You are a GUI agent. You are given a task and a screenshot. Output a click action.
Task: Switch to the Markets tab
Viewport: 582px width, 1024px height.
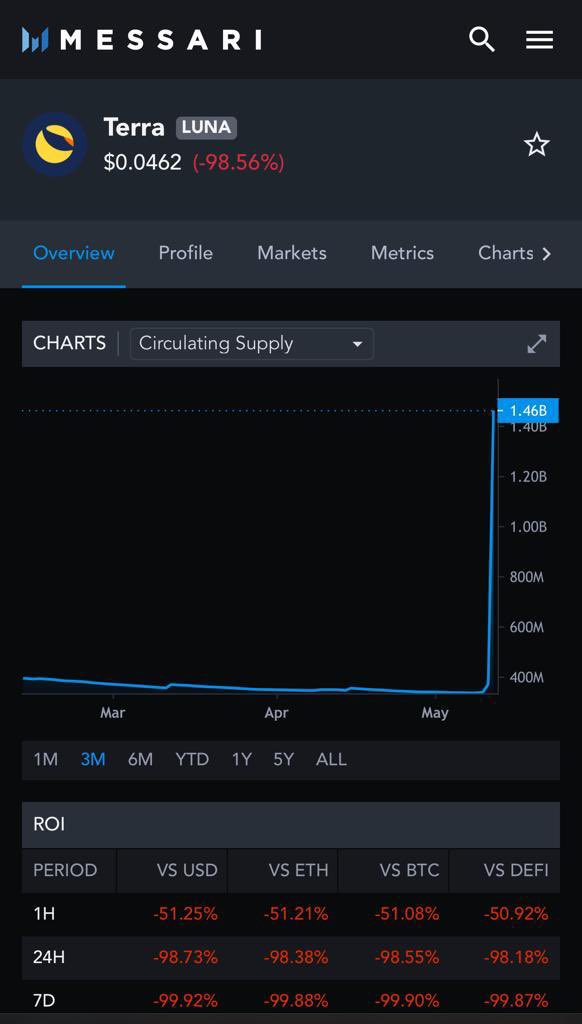click(292, 253)
